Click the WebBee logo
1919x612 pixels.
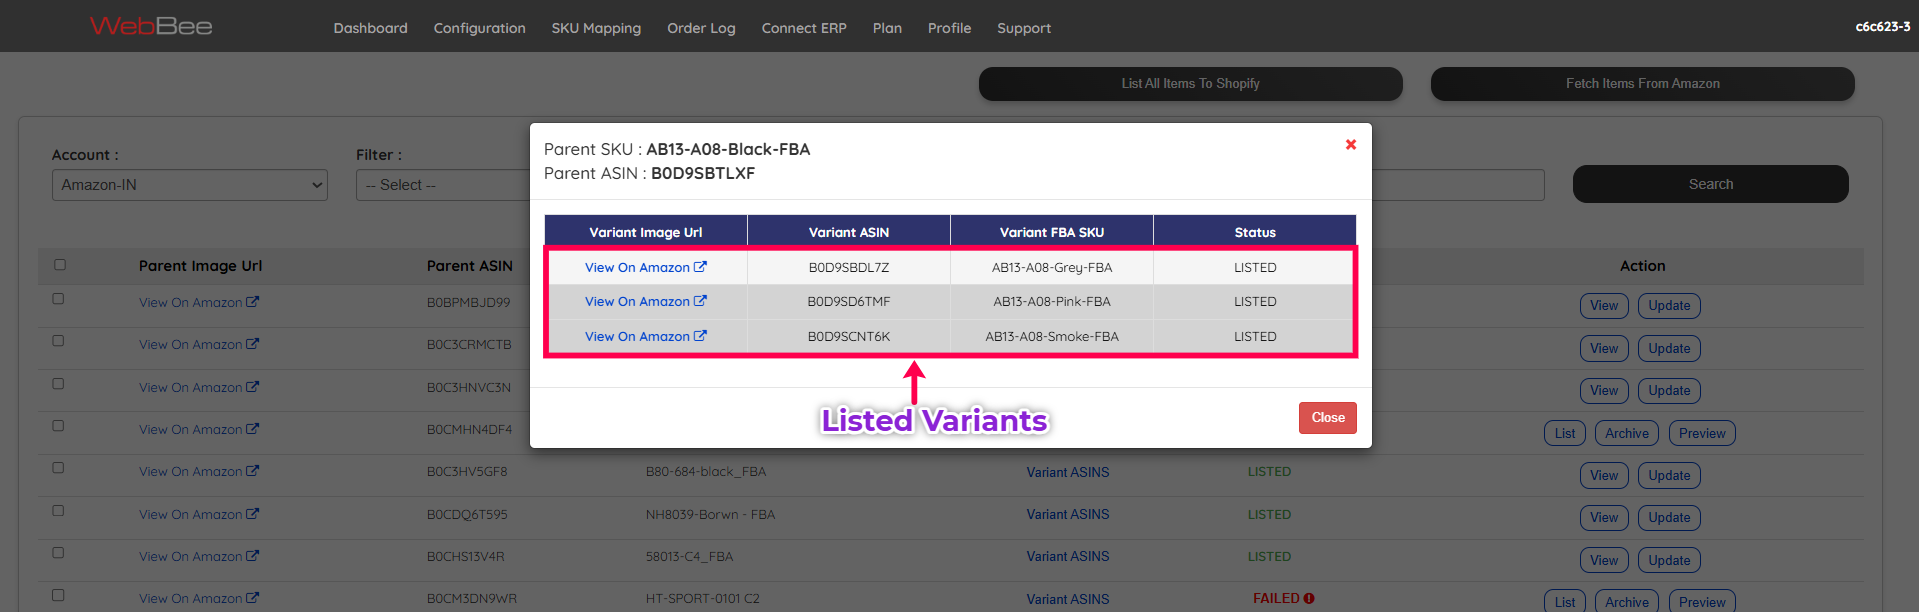click(x=151, y=26)
